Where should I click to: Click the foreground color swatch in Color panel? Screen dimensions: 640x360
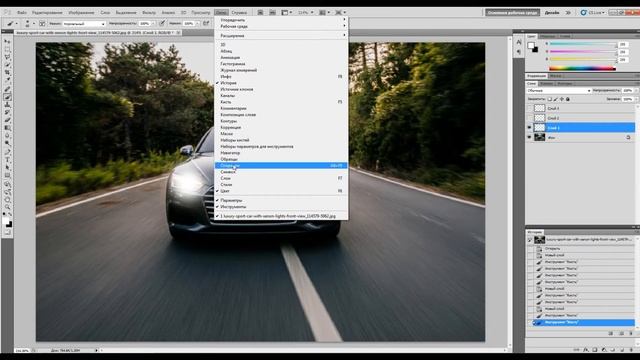point(531,46)
